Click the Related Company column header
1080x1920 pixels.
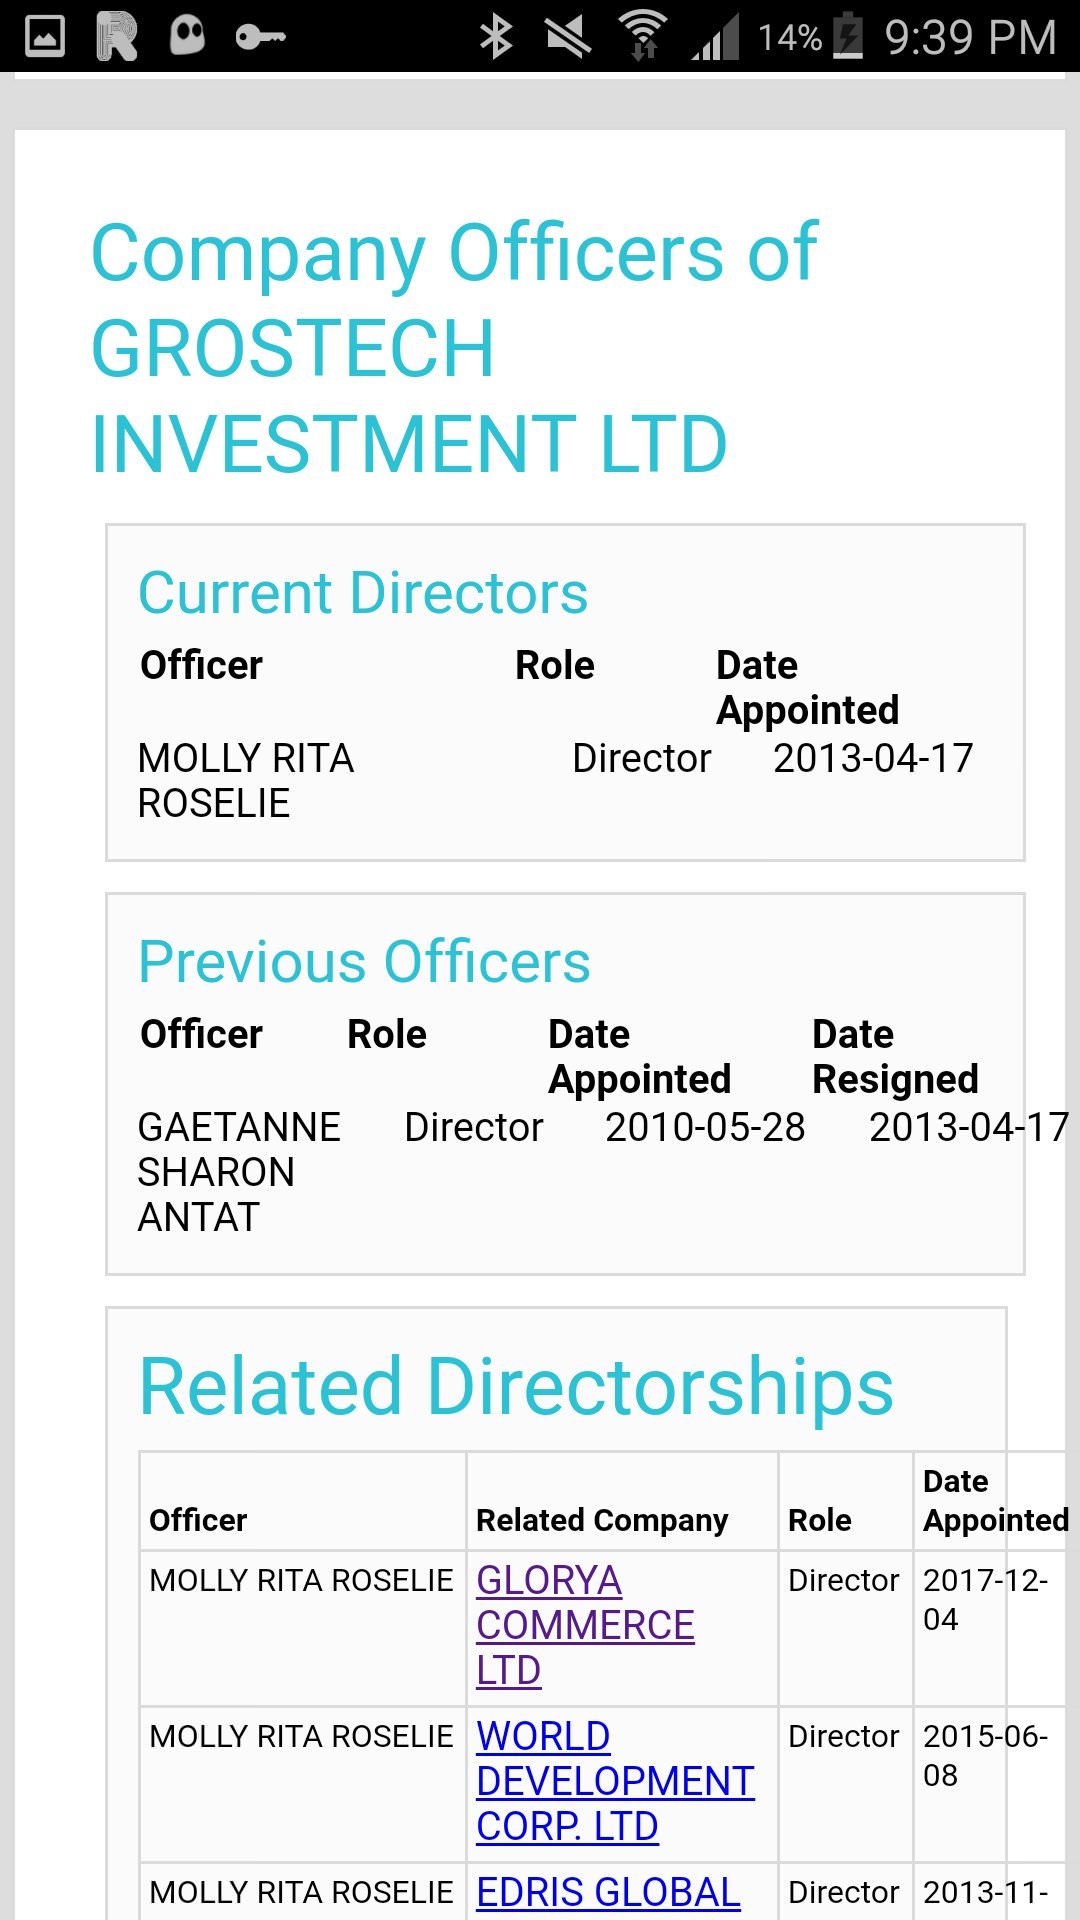click(602, 1520)
